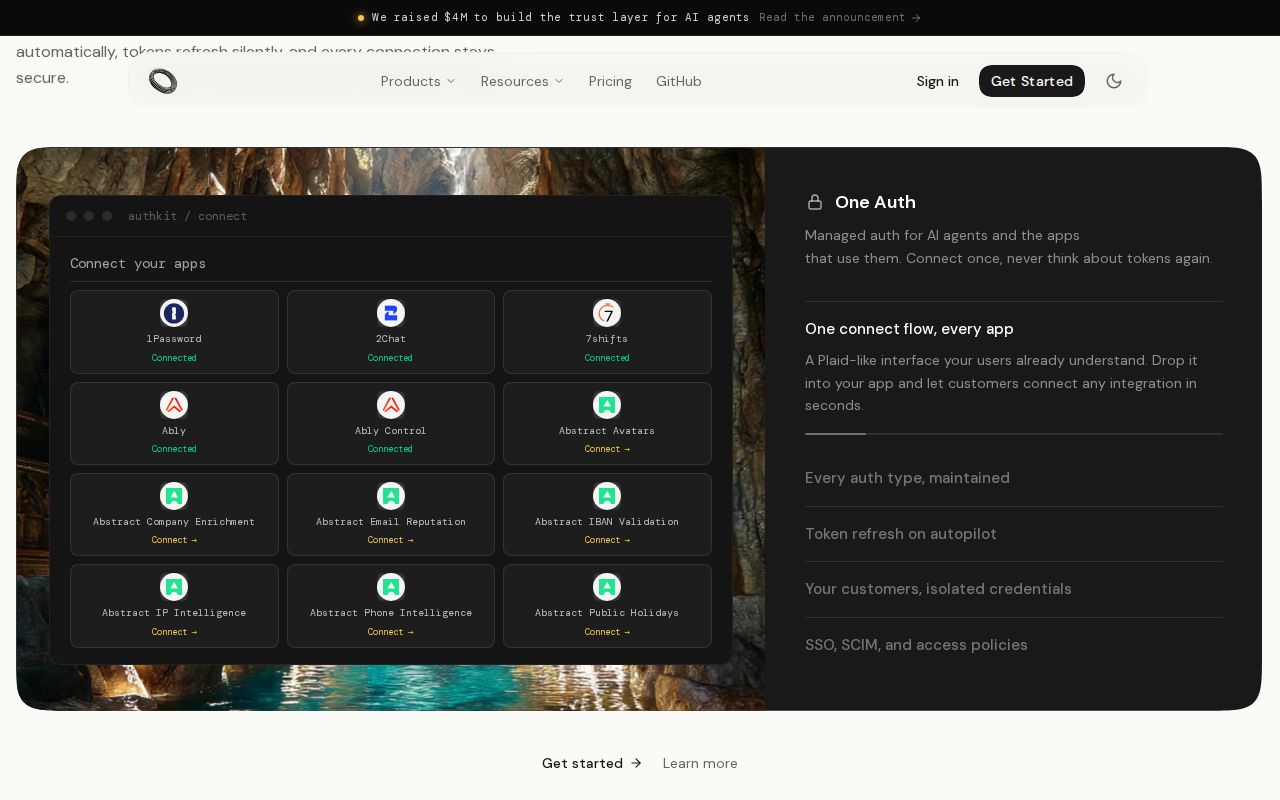Click the Learn more link
The image size is (1280, 800).
tap(700, 763)
